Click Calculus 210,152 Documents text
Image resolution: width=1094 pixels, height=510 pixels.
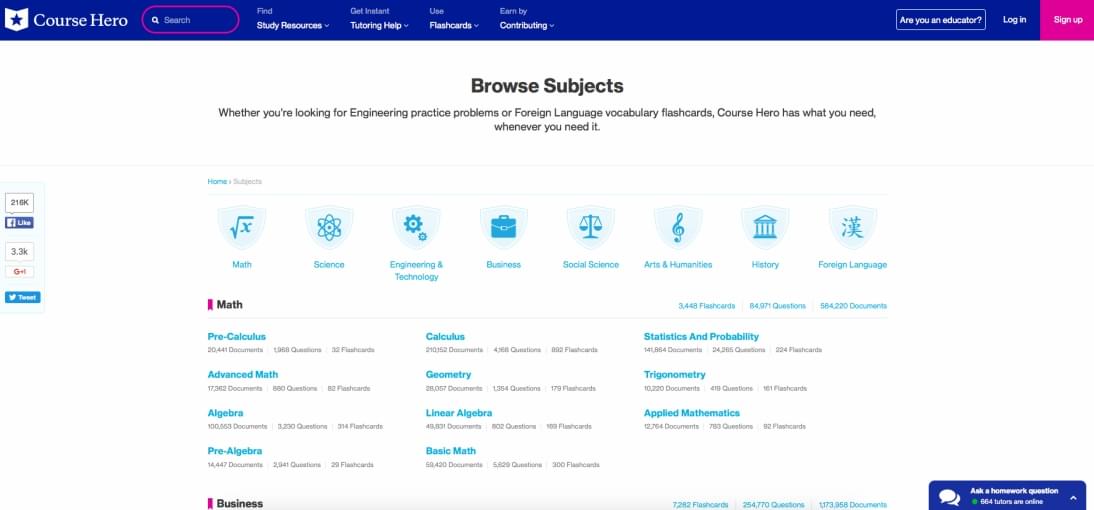click(x=454, y=350)
